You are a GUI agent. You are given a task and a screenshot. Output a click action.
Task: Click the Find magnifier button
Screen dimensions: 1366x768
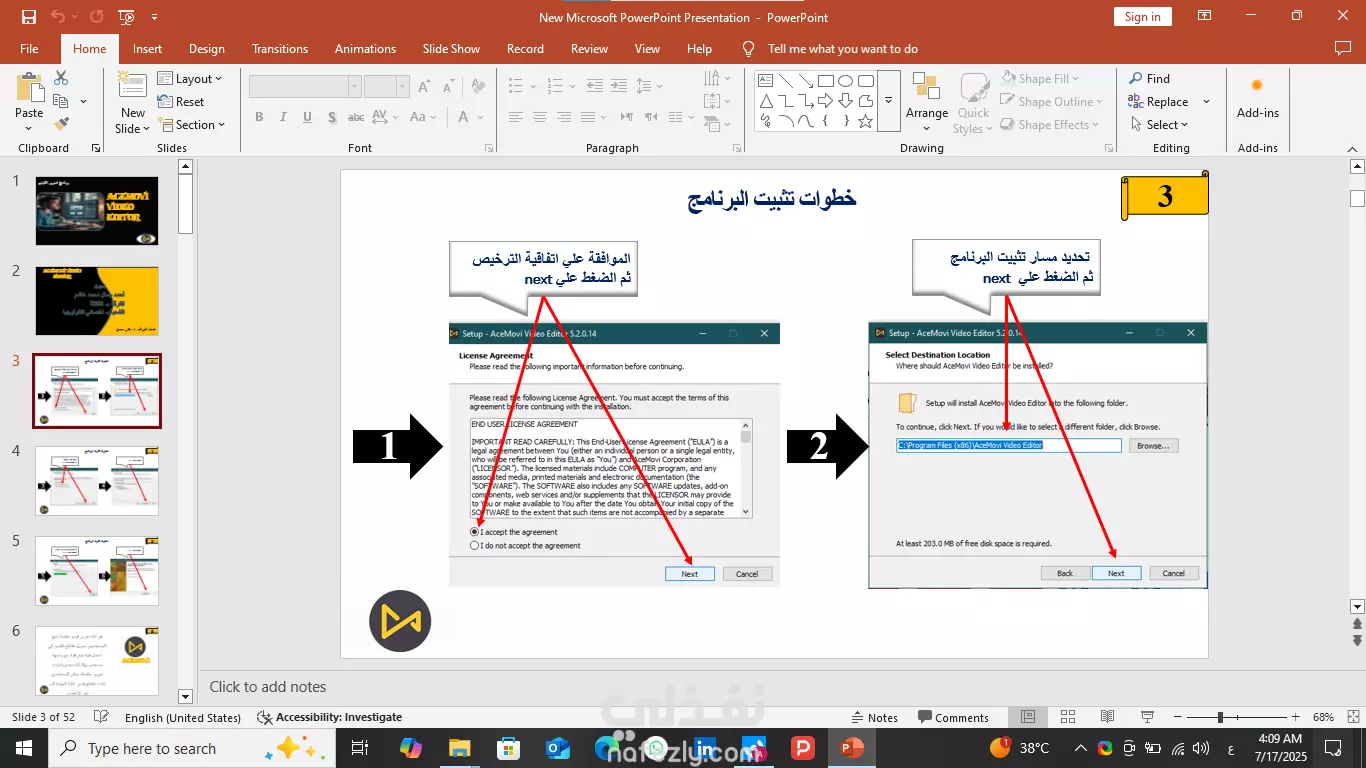[x=1149, y=79]
